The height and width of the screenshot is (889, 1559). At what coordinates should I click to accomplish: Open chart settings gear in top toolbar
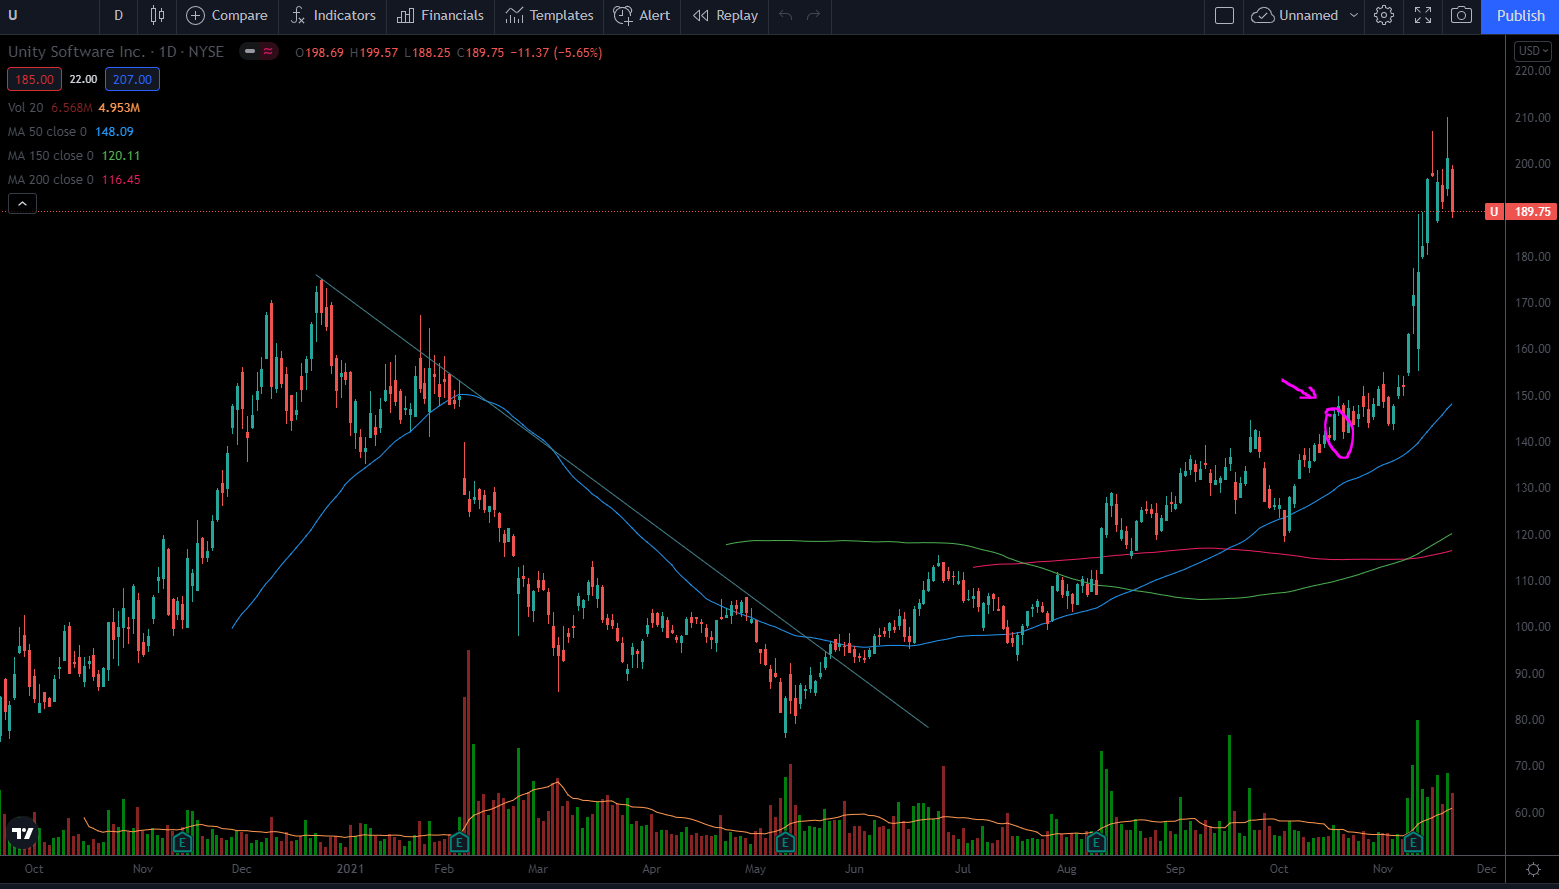click(1384, 15)
